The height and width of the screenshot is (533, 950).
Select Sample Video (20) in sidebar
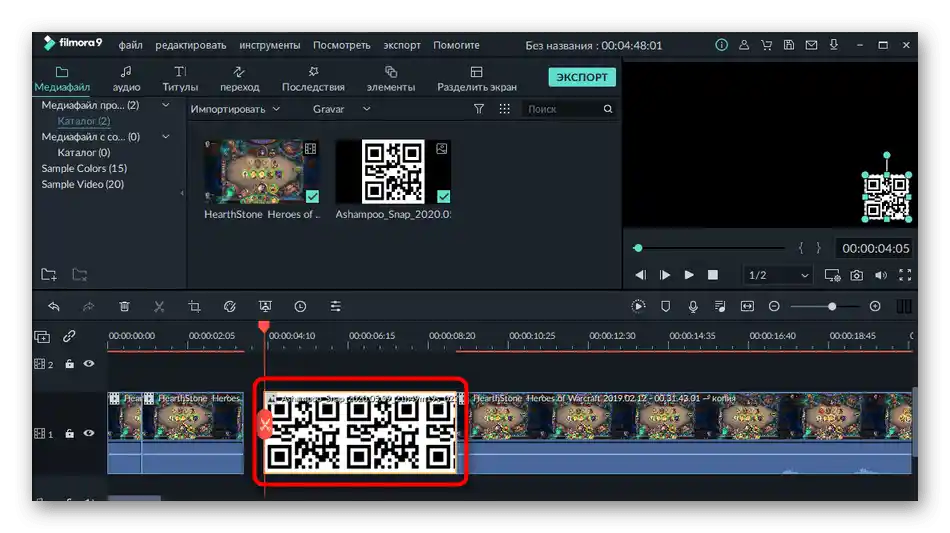click(x=82, y=184)
